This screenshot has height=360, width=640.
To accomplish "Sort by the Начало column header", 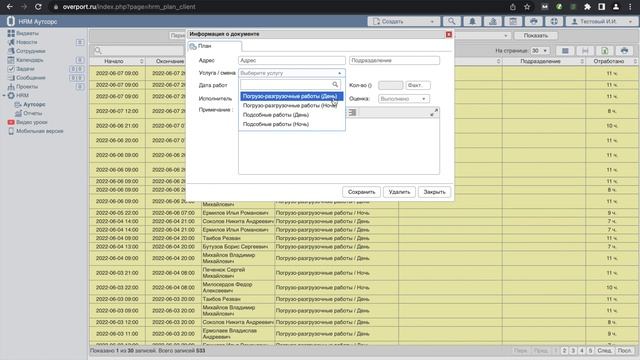I will (117, 61).
